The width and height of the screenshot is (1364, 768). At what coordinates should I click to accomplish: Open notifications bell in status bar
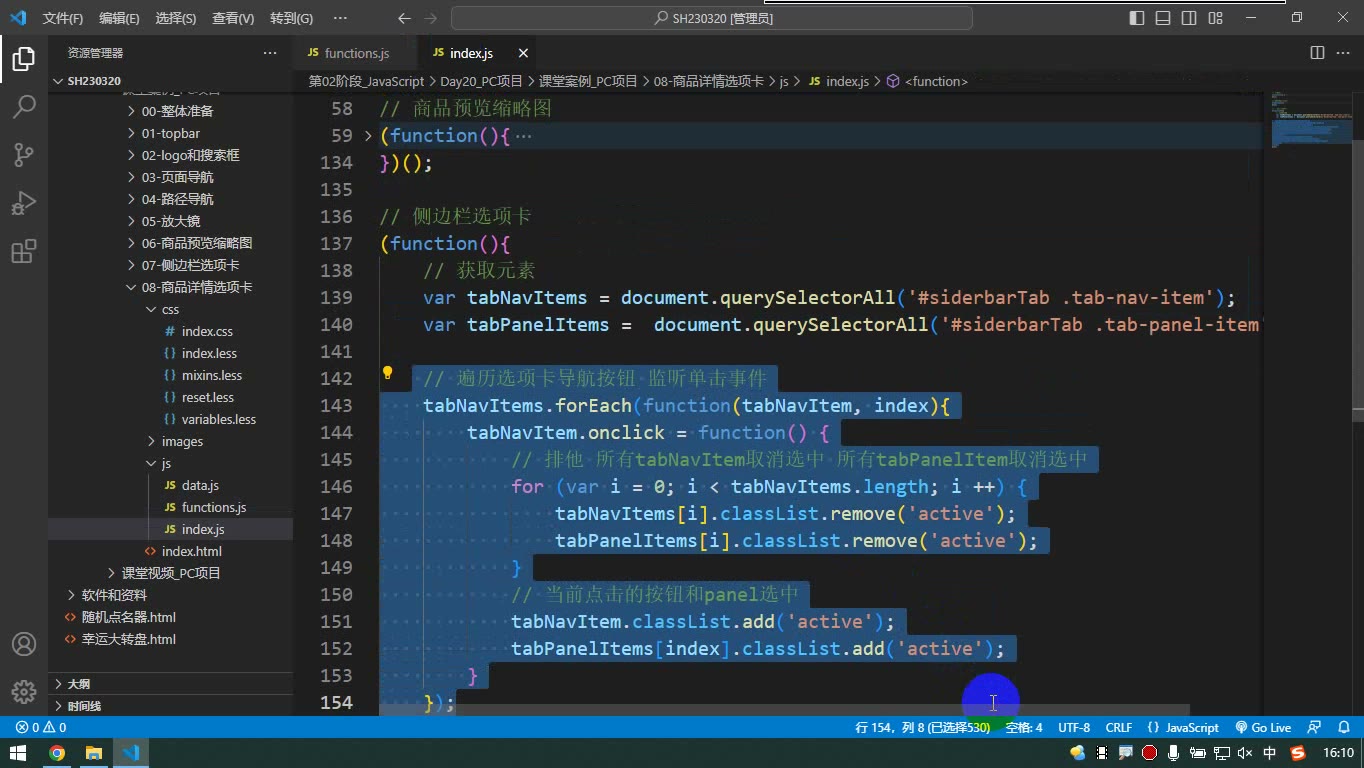pyautogui.click(x=1342, y=728)
